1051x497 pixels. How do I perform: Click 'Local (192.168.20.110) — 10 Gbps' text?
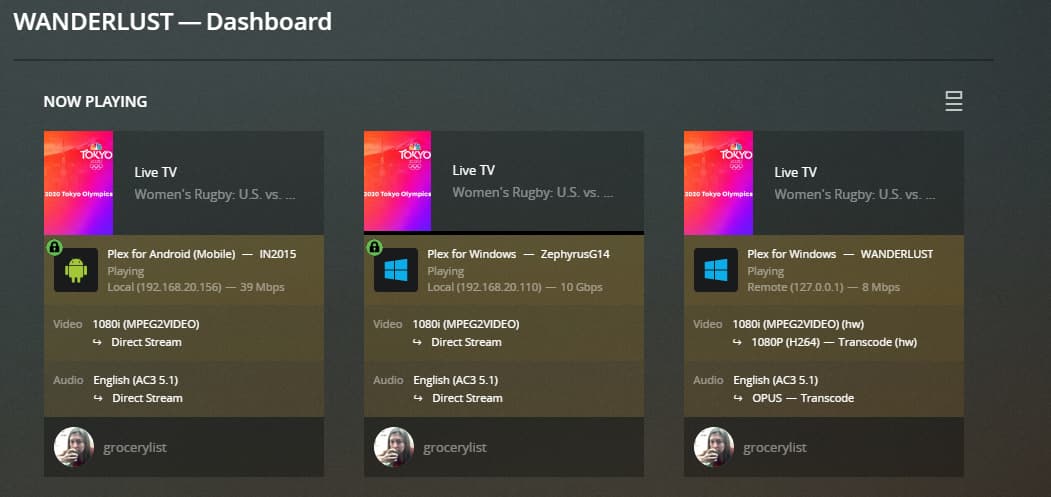pos(515,288)
